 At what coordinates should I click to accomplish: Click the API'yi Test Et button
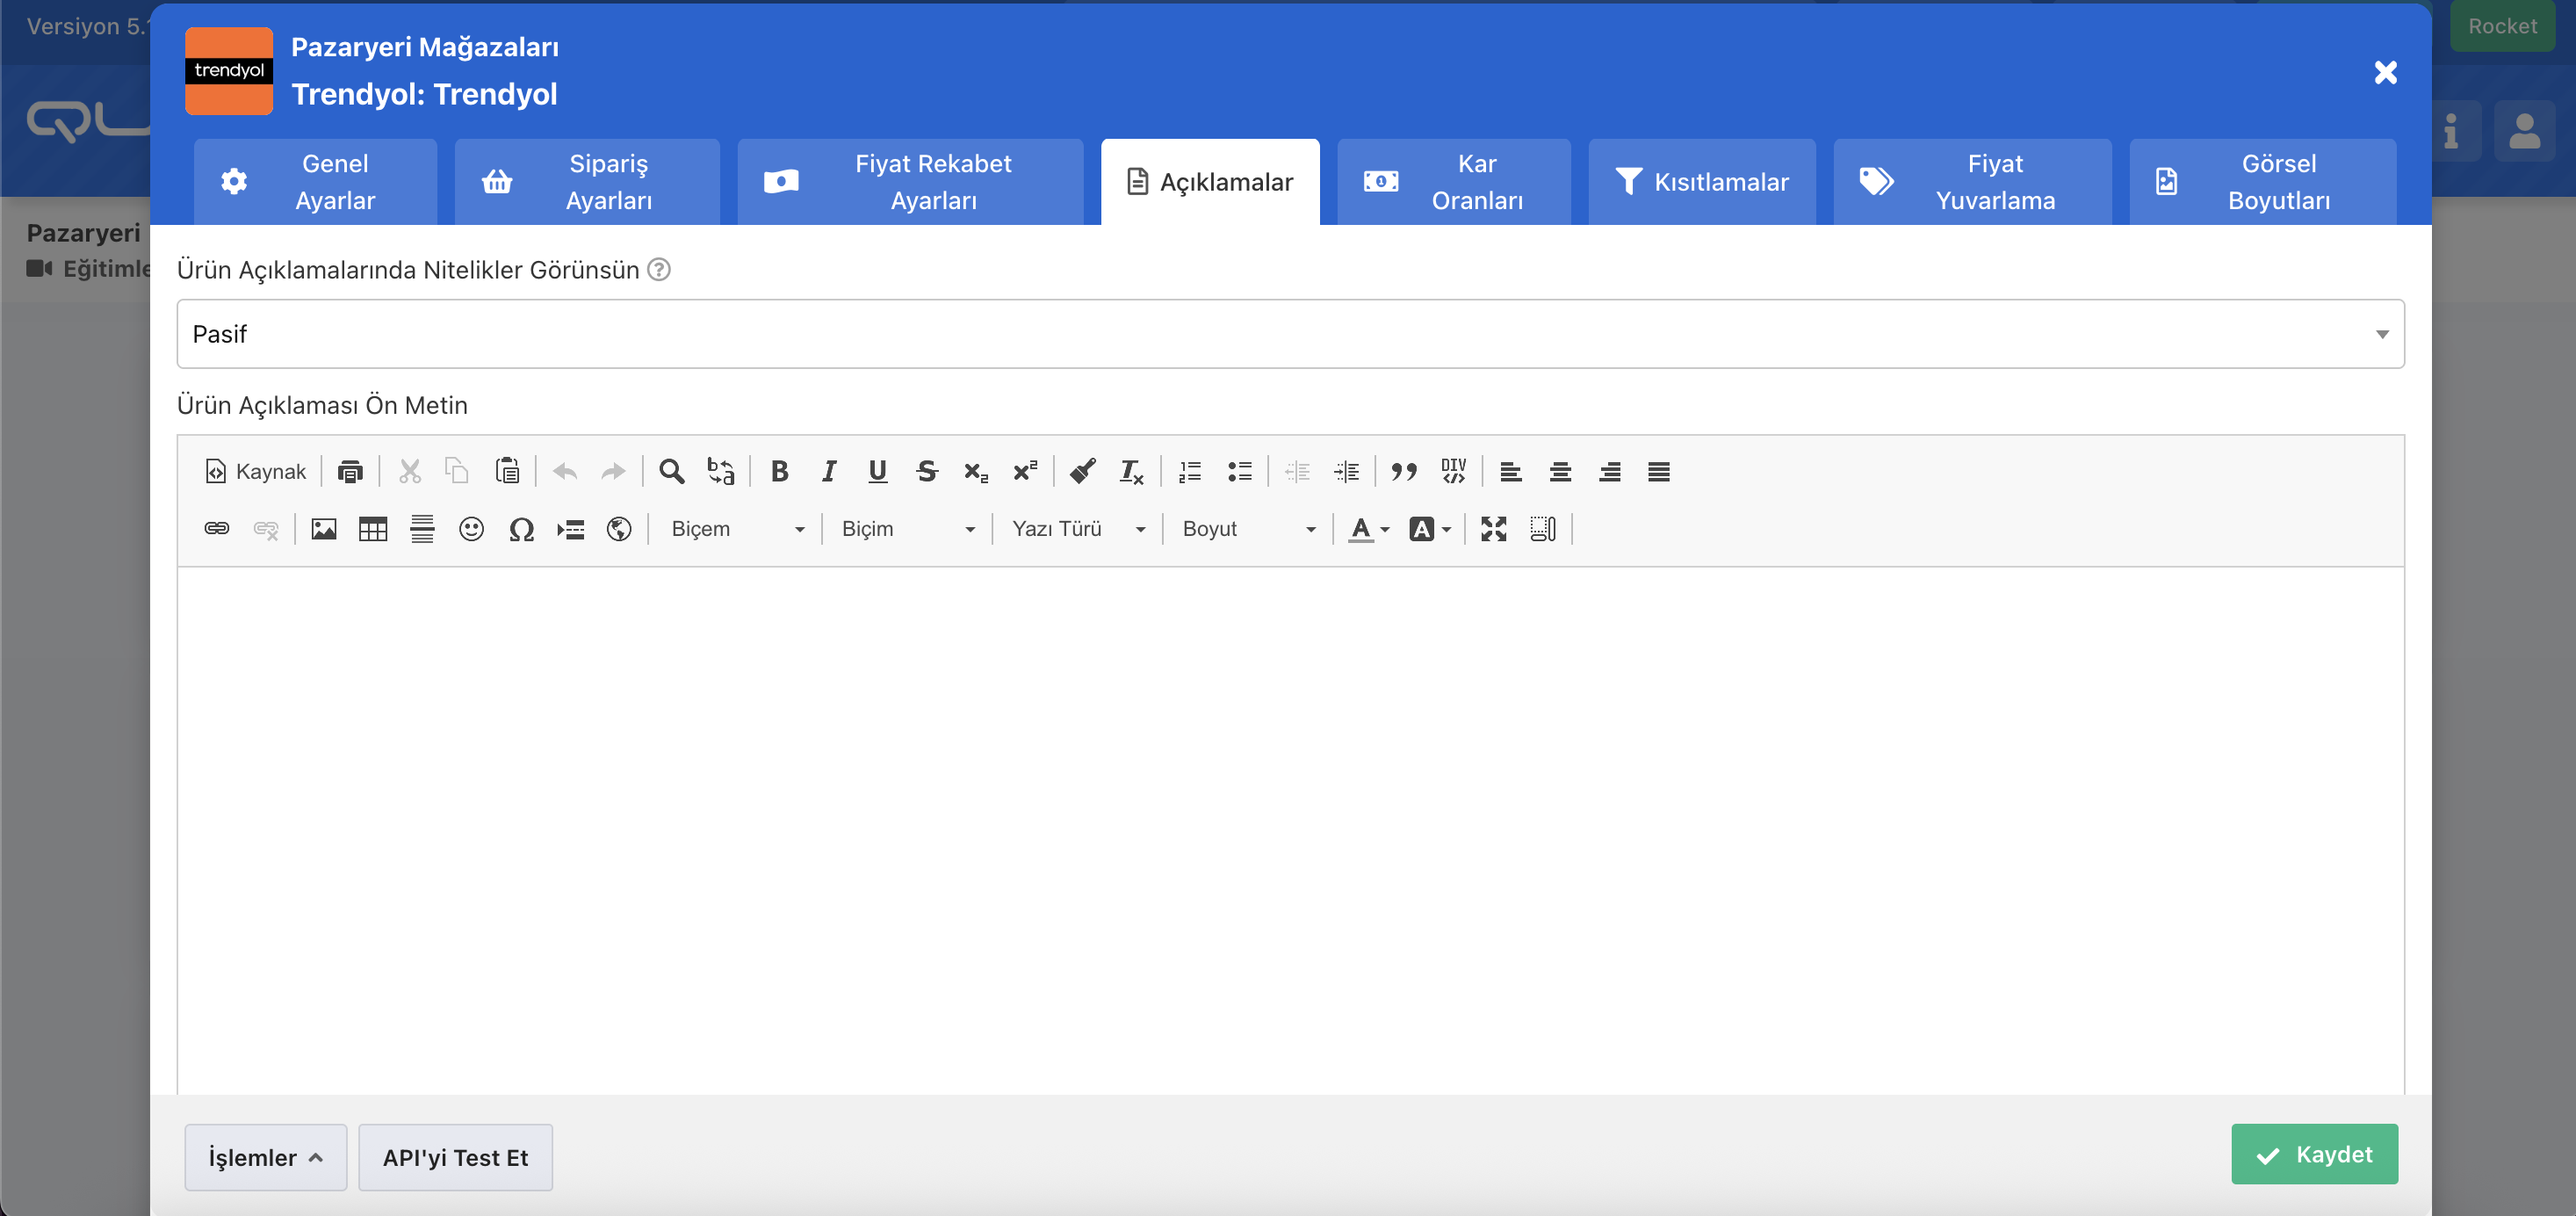pos(455,1157)
